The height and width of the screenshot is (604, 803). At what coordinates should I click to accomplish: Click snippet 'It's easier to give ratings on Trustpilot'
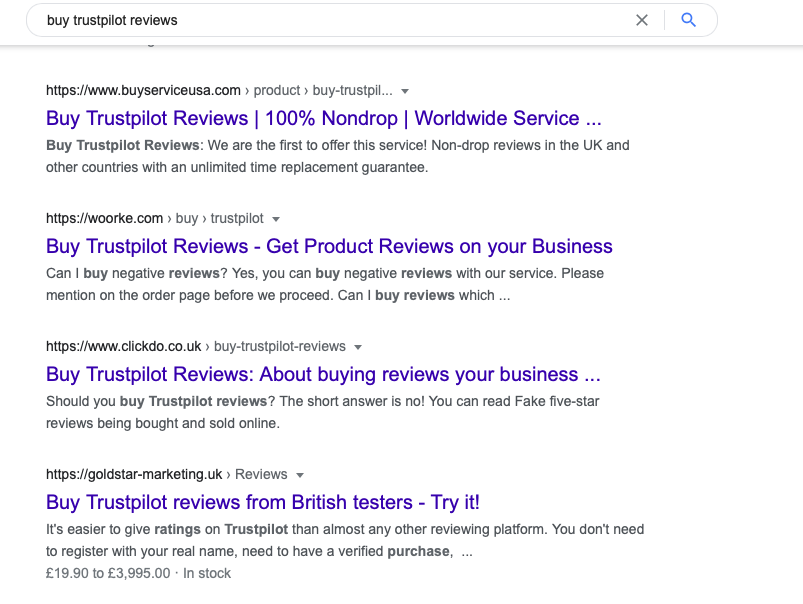[167, 530]
